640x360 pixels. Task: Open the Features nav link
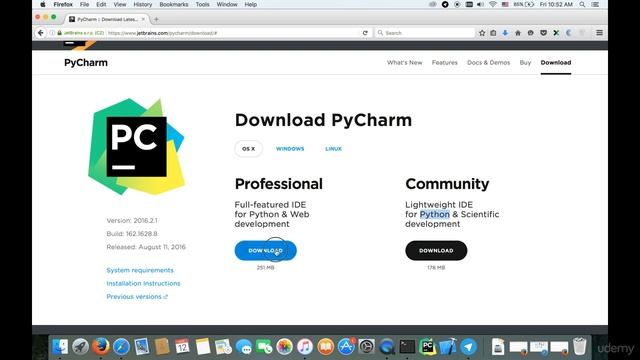(444, 62)
